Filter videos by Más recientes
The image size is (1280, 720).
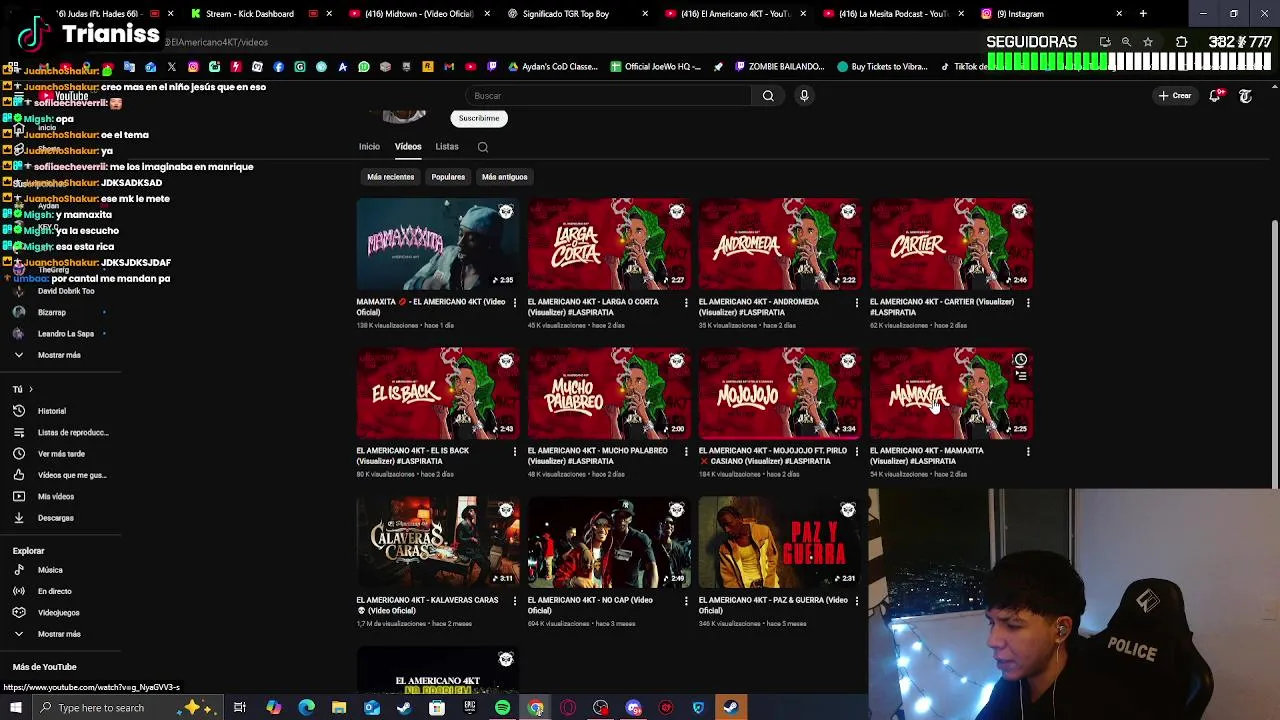[x=390, y=177]
